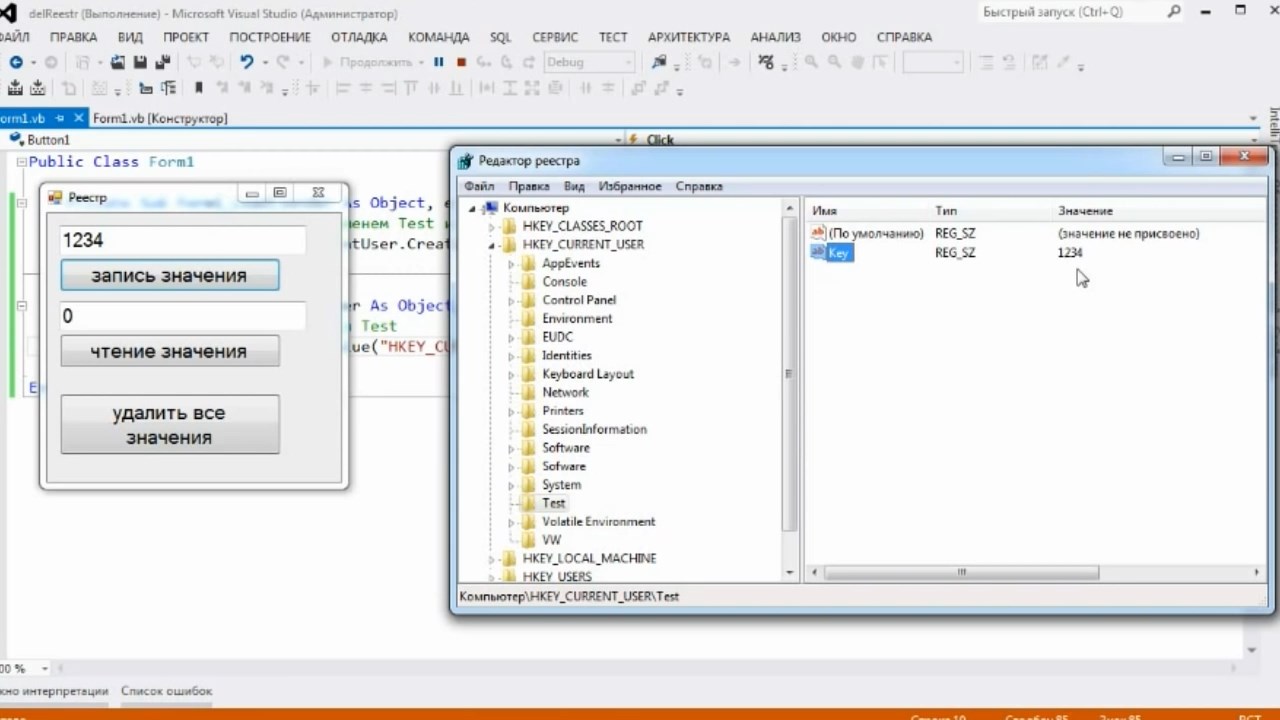
Task: Select the Environment registry key
Action: (577, 319)
